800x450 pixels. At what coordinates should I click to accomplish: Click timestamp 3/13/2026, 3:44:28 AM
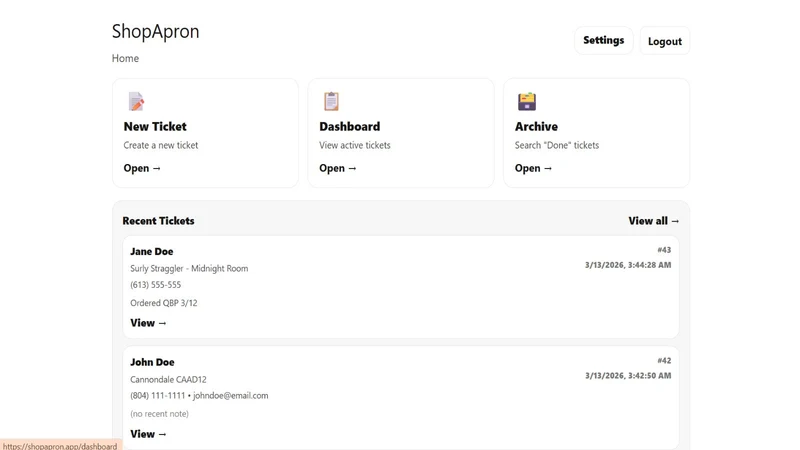[628, 265]
